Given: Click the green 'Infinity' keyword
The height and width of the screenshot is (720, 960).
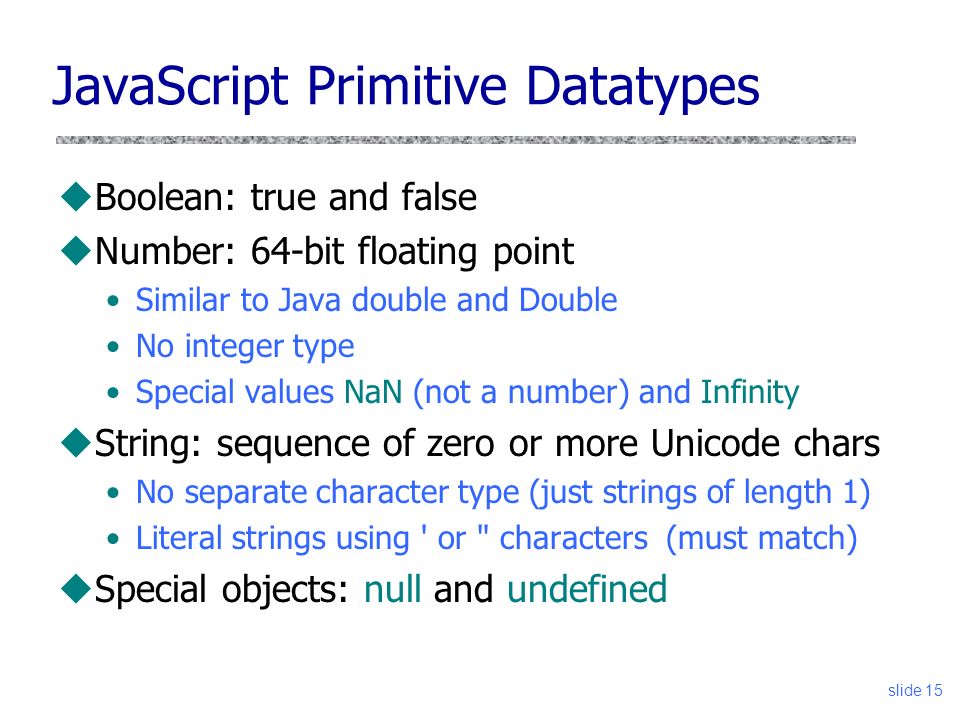Looking at the screenshot, I should coord(750,393).
